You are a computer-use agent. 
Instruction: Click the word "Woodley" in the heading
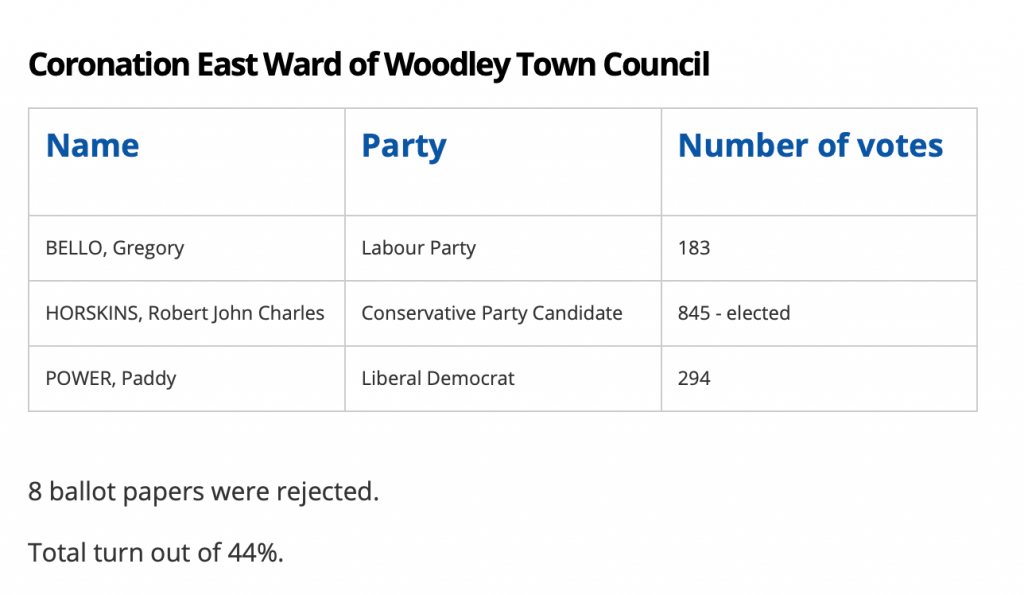click(440, 65)
